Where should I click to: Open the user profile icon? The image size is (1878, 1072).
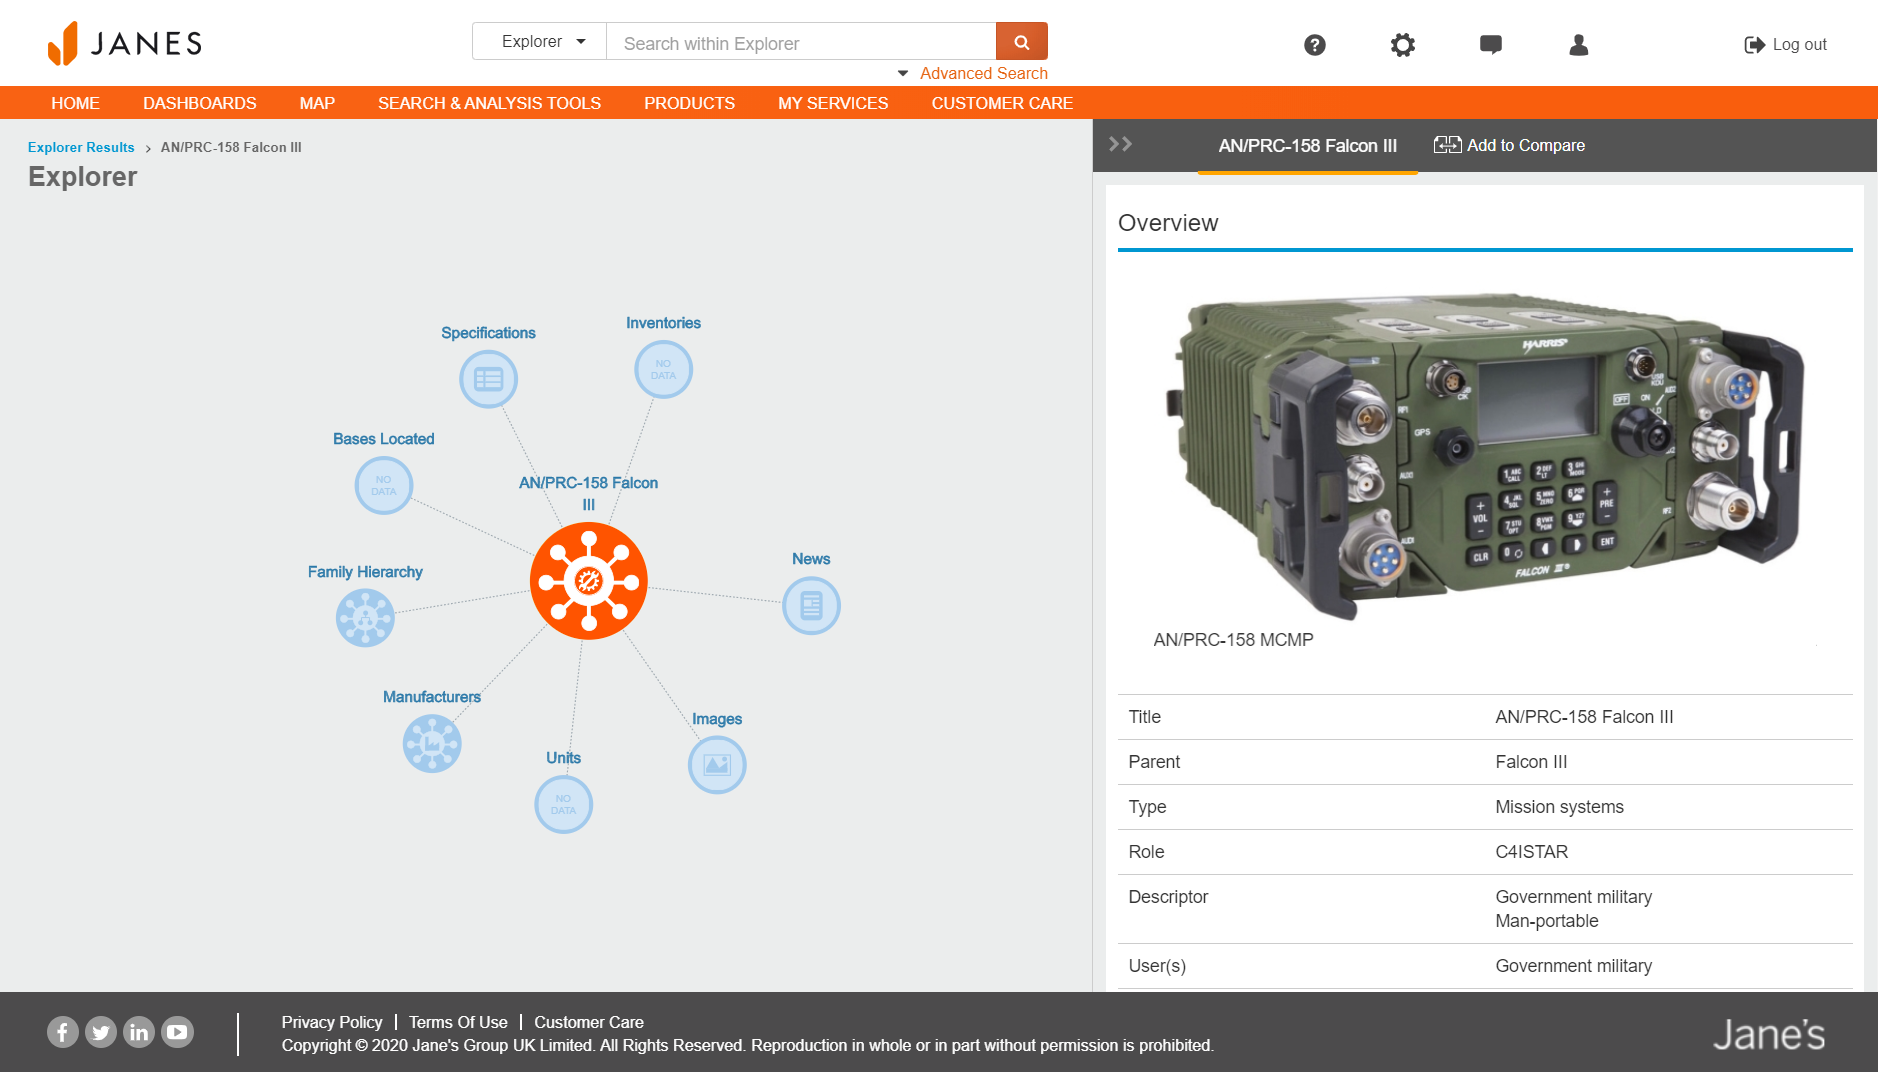pyautogui.click(x=1579, y=45)
